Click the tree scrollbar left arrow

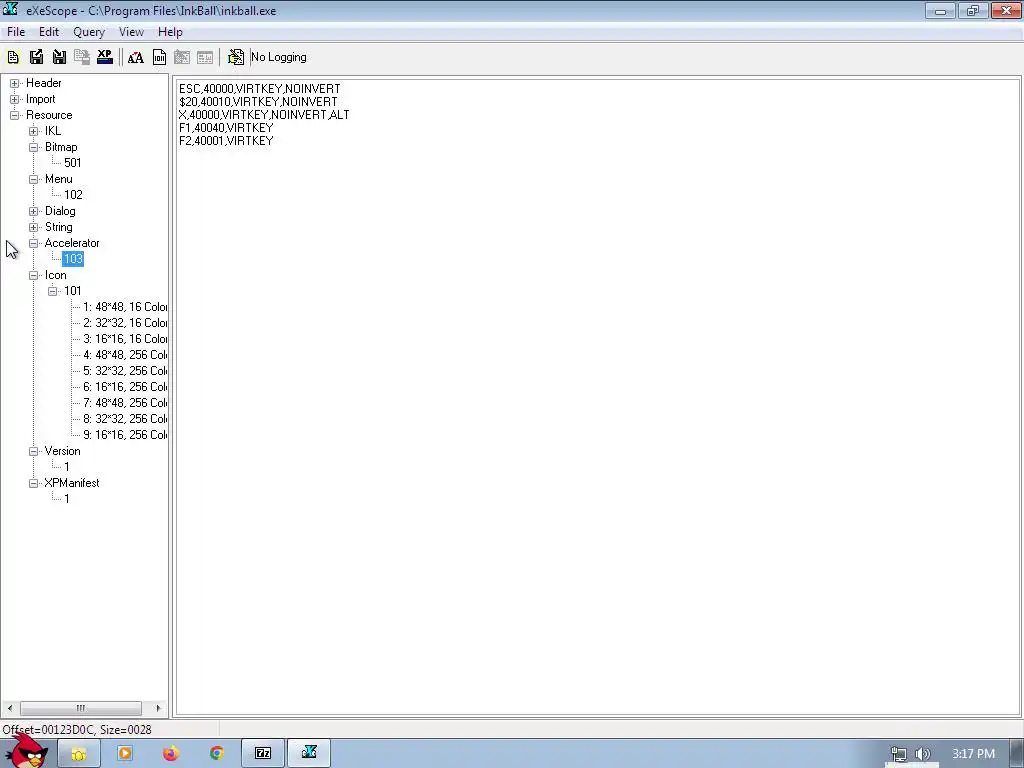click(x=9, y=708)
